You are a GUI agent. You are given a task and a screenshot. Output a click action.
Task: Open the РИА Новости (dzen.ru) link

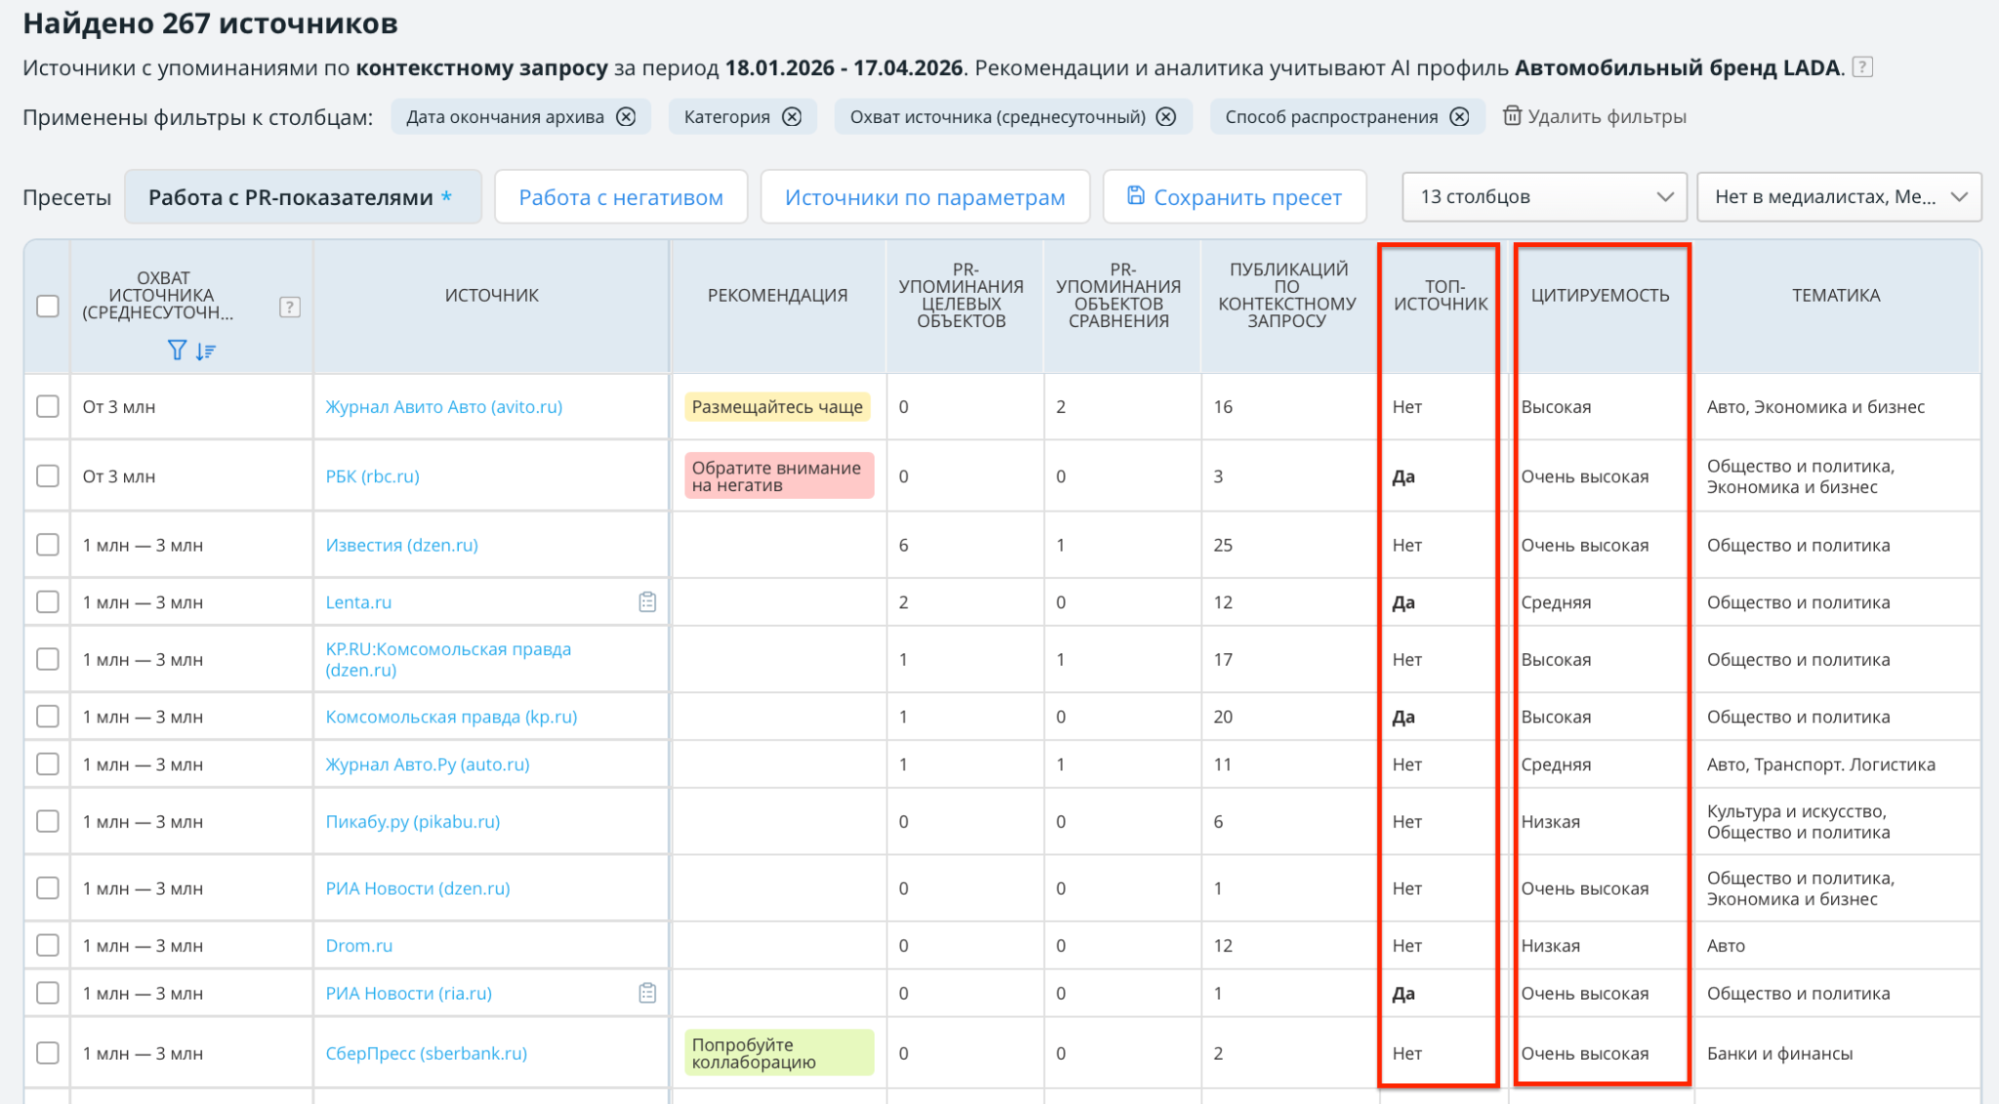[x=418, y=888]
